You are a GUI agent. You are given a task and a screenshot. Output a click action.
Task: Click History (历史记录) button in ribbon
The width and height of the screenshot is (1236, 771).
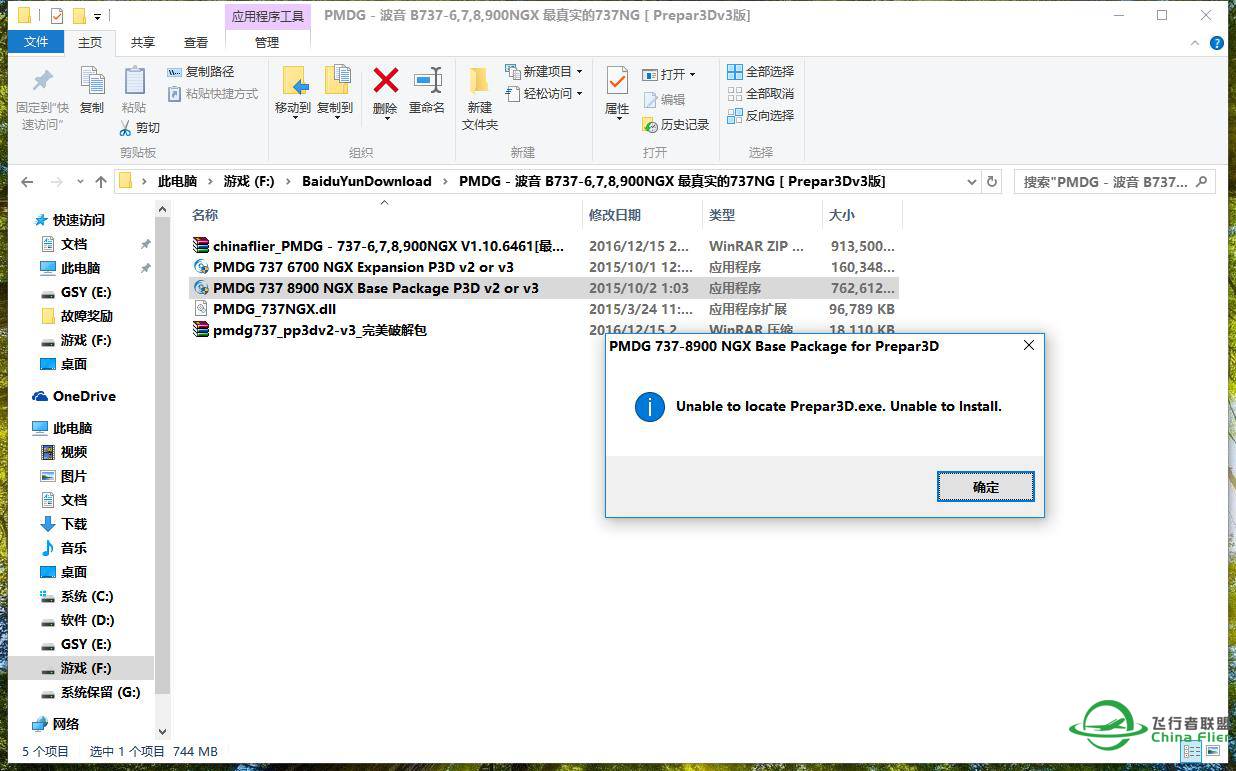[x=676, y=125]
